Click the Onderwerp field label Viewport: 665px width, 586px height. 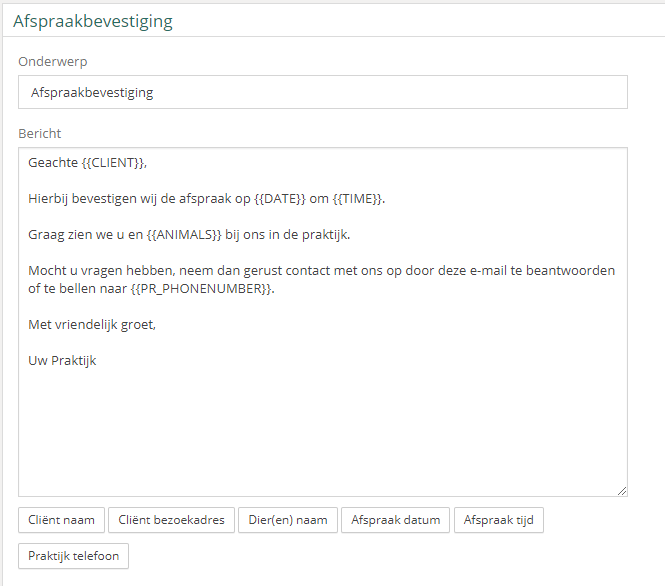coord(53,62)
